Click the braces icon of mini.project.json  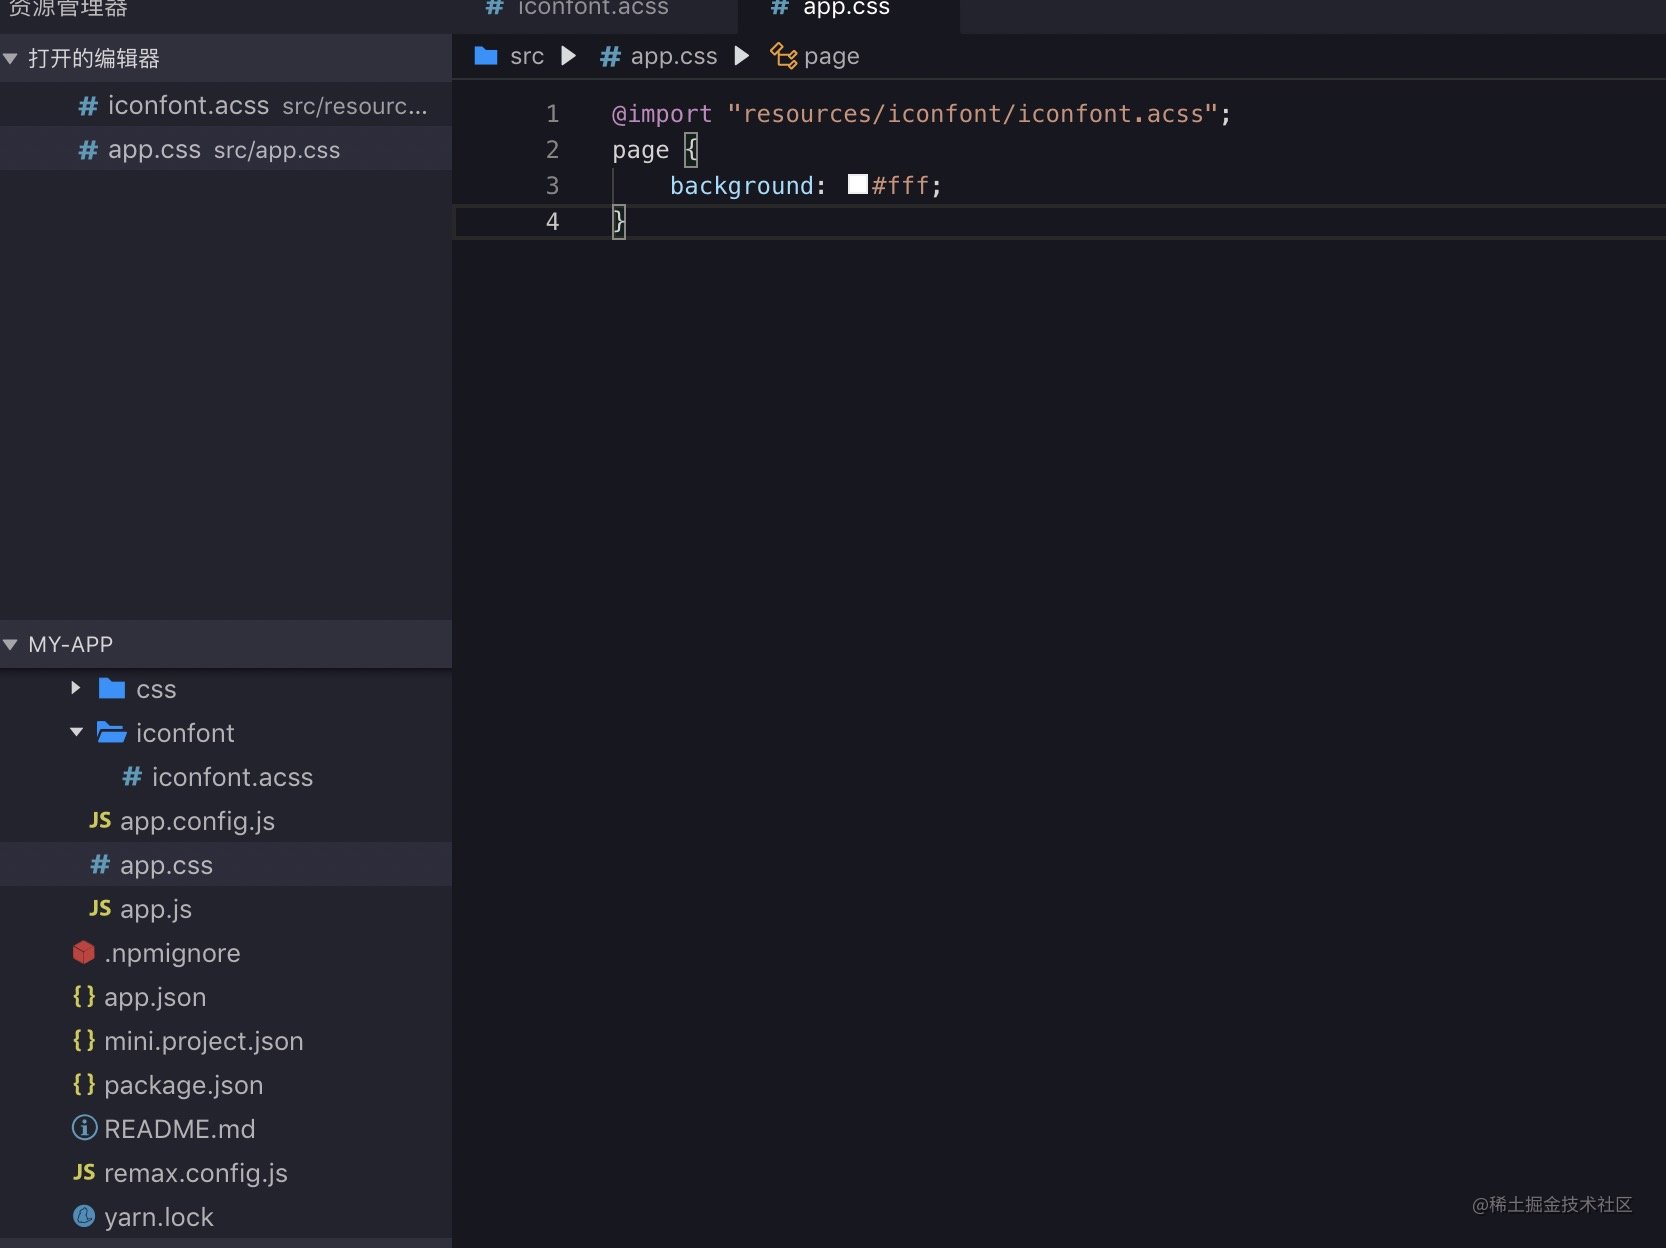[x=84, y=1040]
